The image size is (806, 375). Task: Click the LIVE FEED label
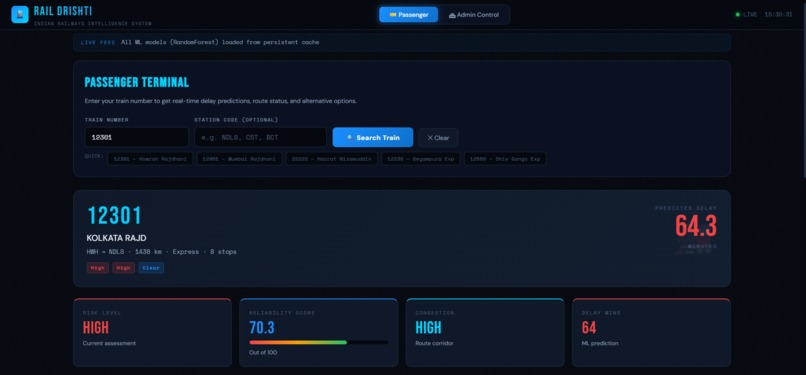pyautogui.click(x=98, y=42)
